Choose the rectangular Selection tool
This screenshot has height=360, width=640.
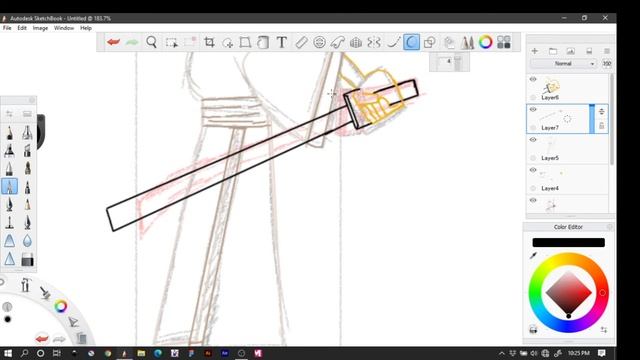pyautogui.click(x=171, y=42)
